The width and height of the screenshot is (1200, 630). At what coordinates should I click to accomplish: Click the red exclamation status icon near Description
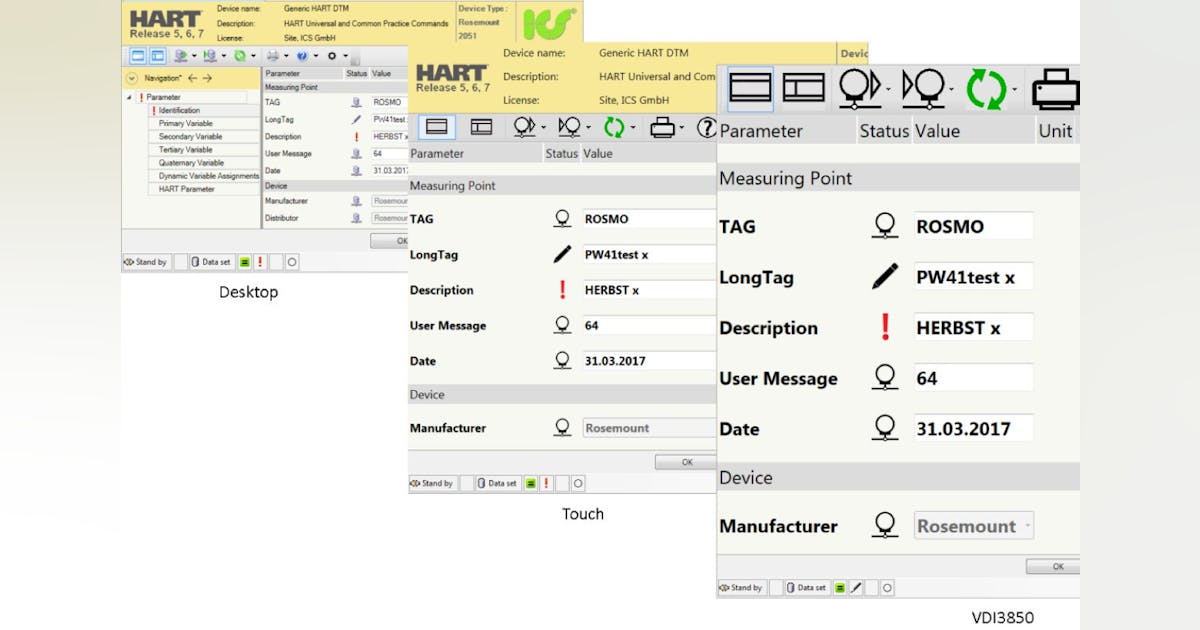[x=884, y=328]
